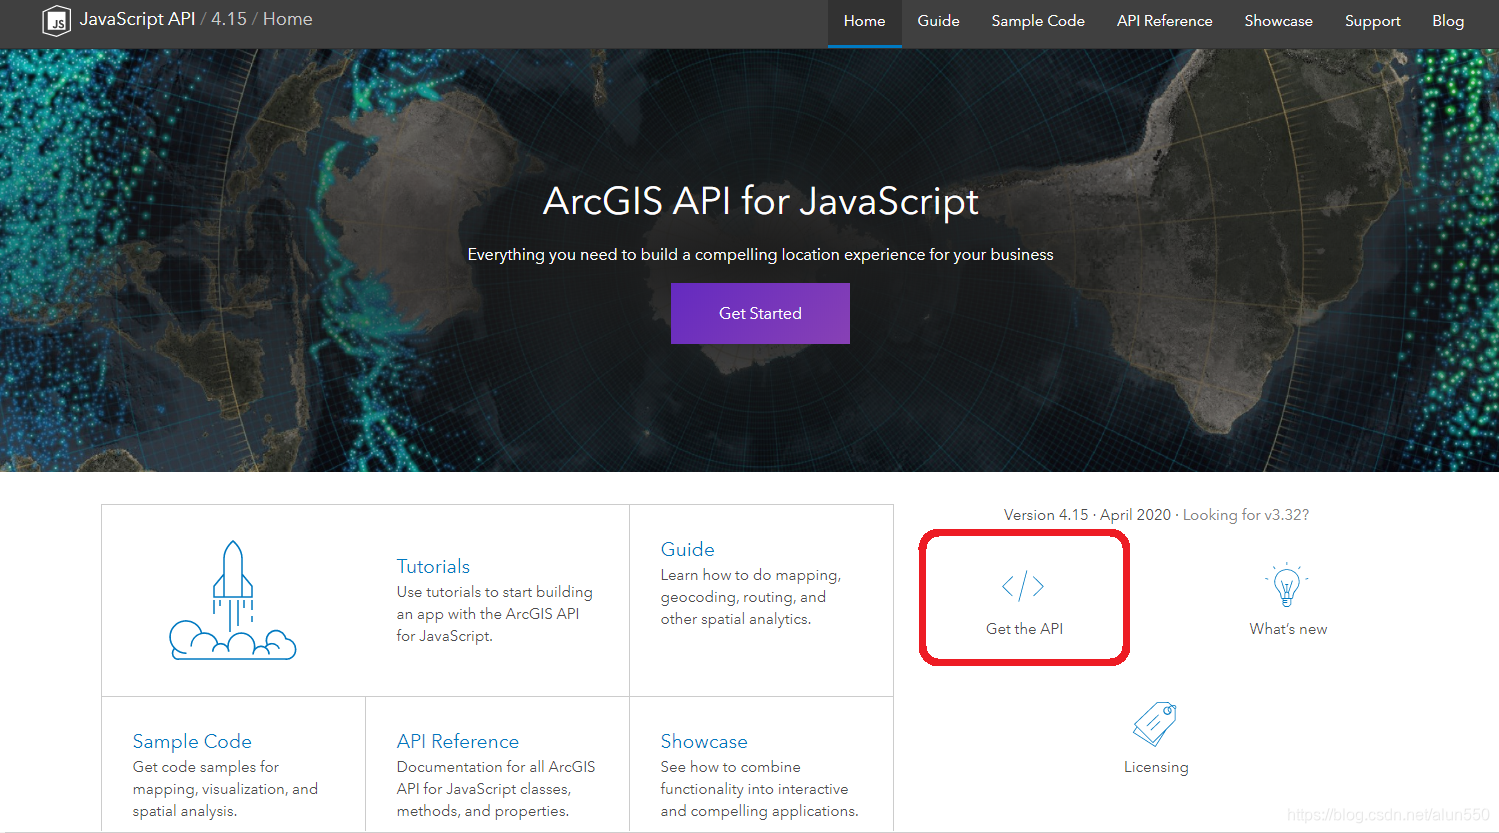Open the Guide card about mapping and geocoding
Viewport: 1499px width, 833px height.
pyautogui.click(x=687, y=549)
